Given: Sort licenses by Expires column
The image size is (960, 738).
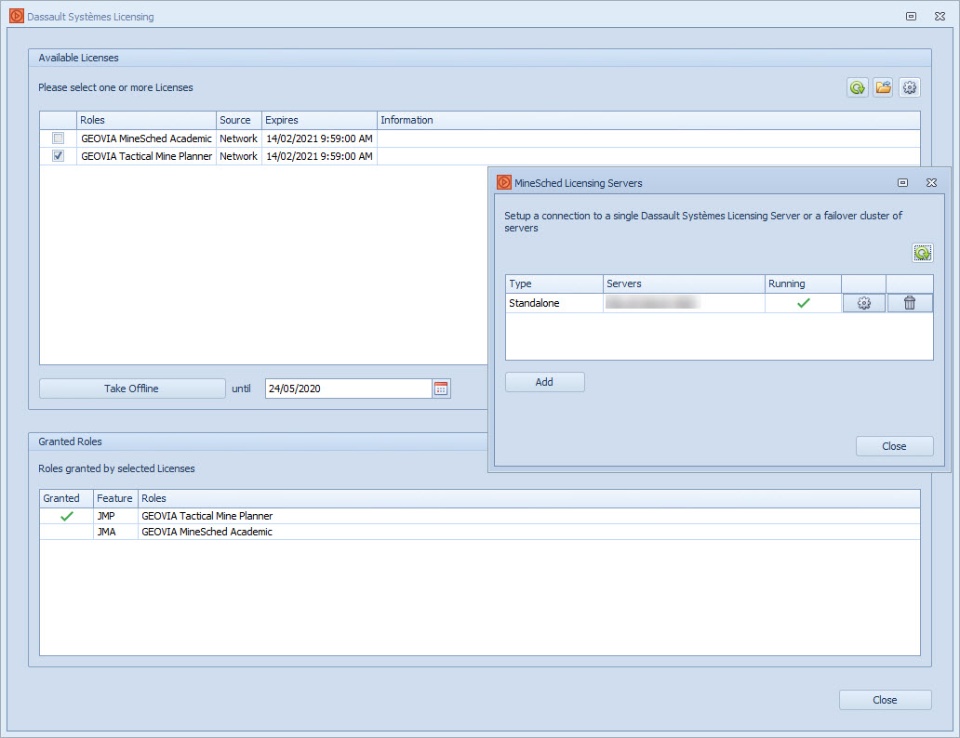Looking at the screenshot, I should pyautogui.click(x=319, y=120).
